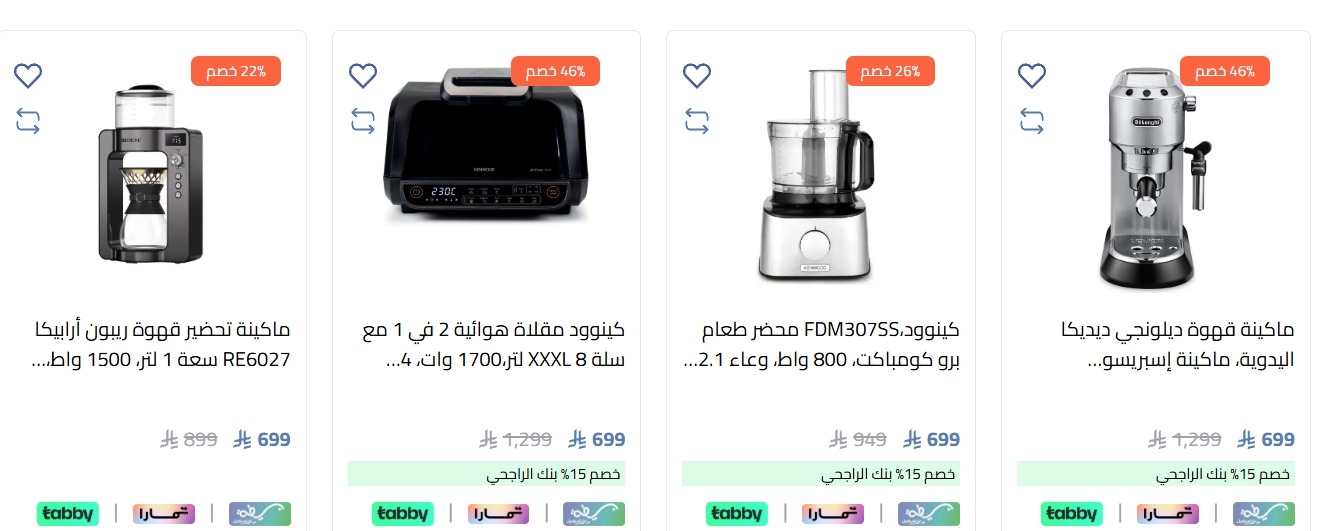Compare the Rebune RE6027 coffee maker
1321x531 pixels.
(x=28, y=121)
